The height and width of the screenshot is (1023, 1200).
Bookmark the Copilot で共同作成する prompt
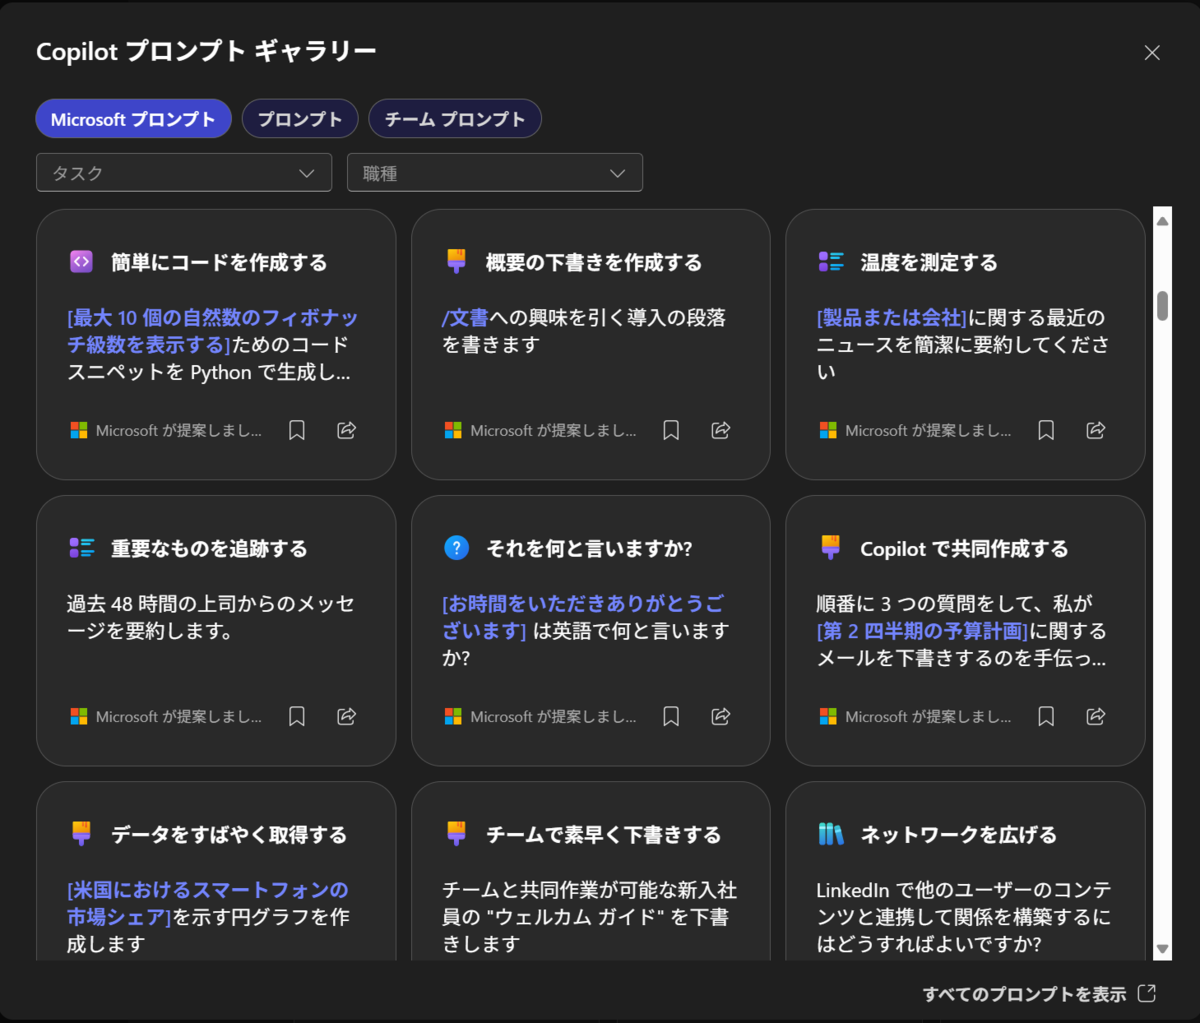pos(1046,716)
